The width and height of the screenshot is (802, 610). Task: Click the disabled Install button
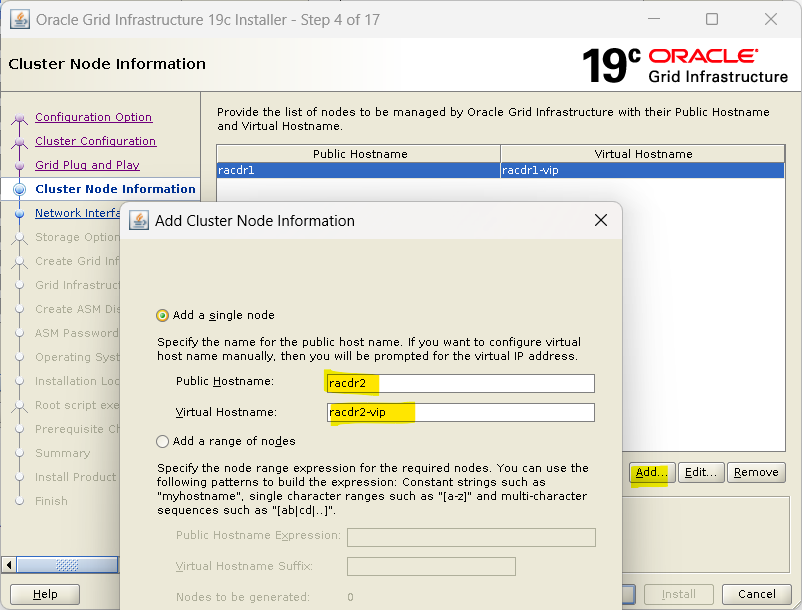(679, 594)
